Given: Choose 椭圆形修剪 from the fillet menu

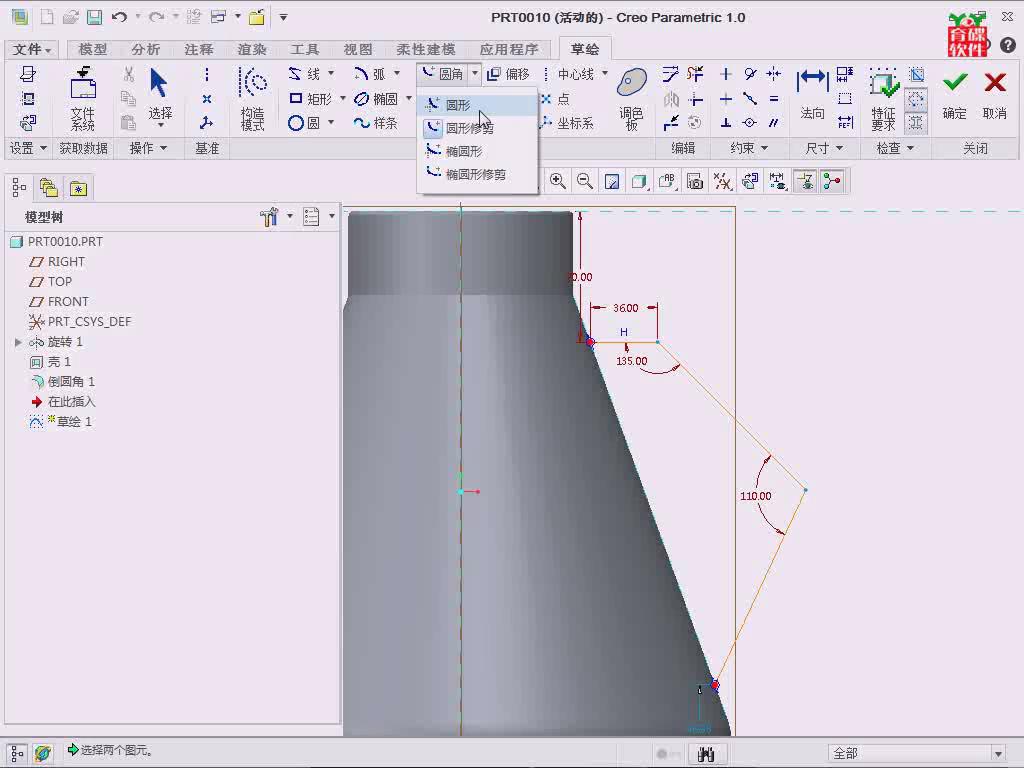Looking at the screenshot, I should tap(477, 174).
